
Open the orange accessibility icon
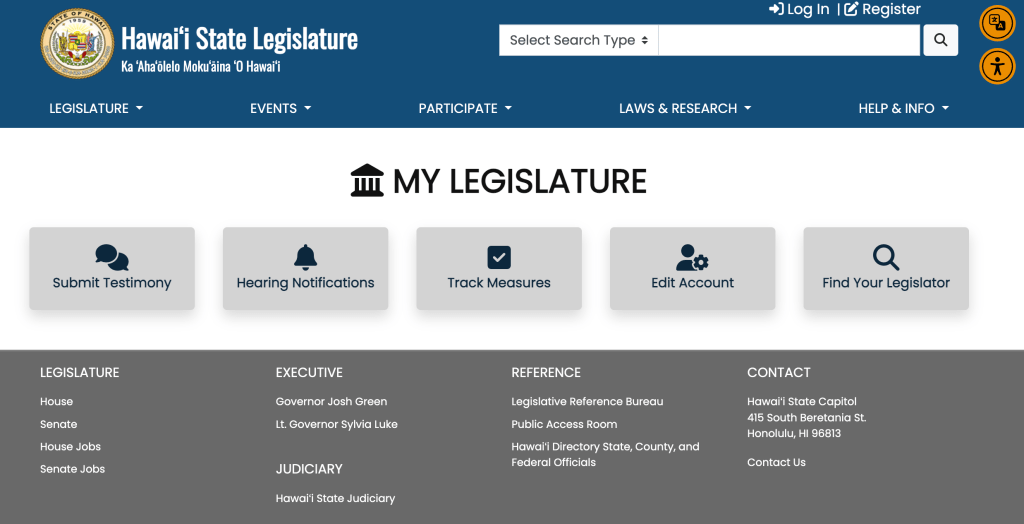tap(997, 67)
